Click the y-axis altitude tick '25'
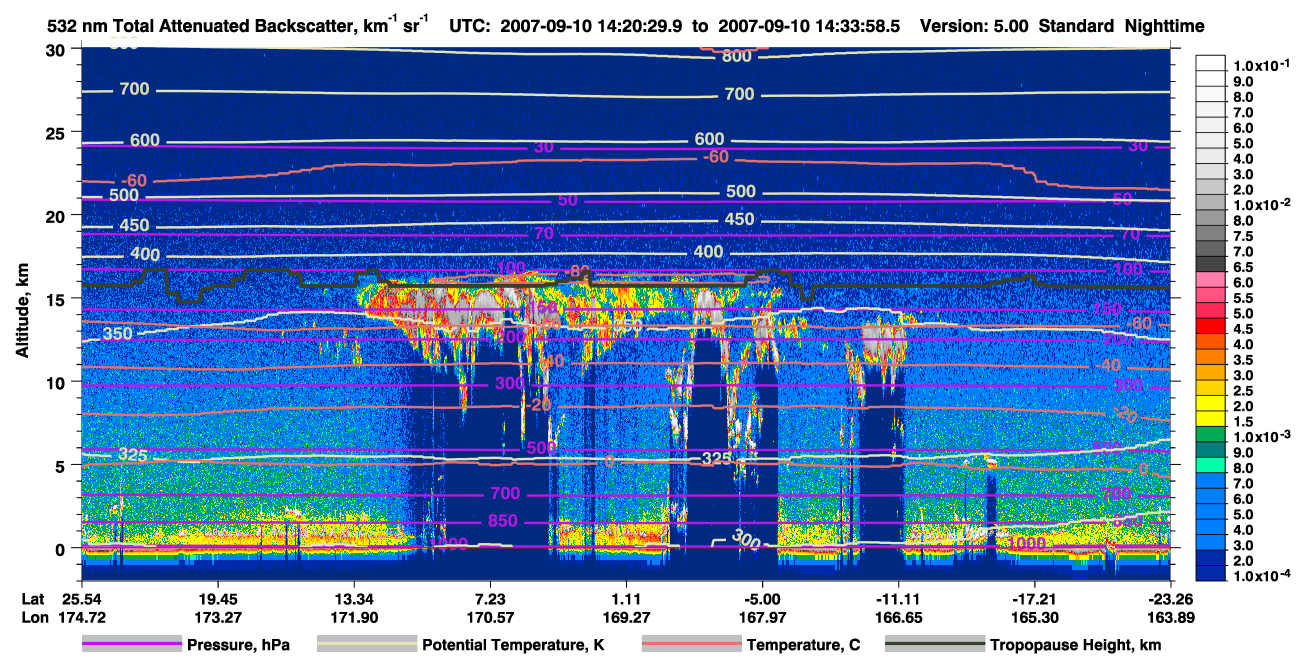Screen dimensions: 1300x667 coord(58,132)
